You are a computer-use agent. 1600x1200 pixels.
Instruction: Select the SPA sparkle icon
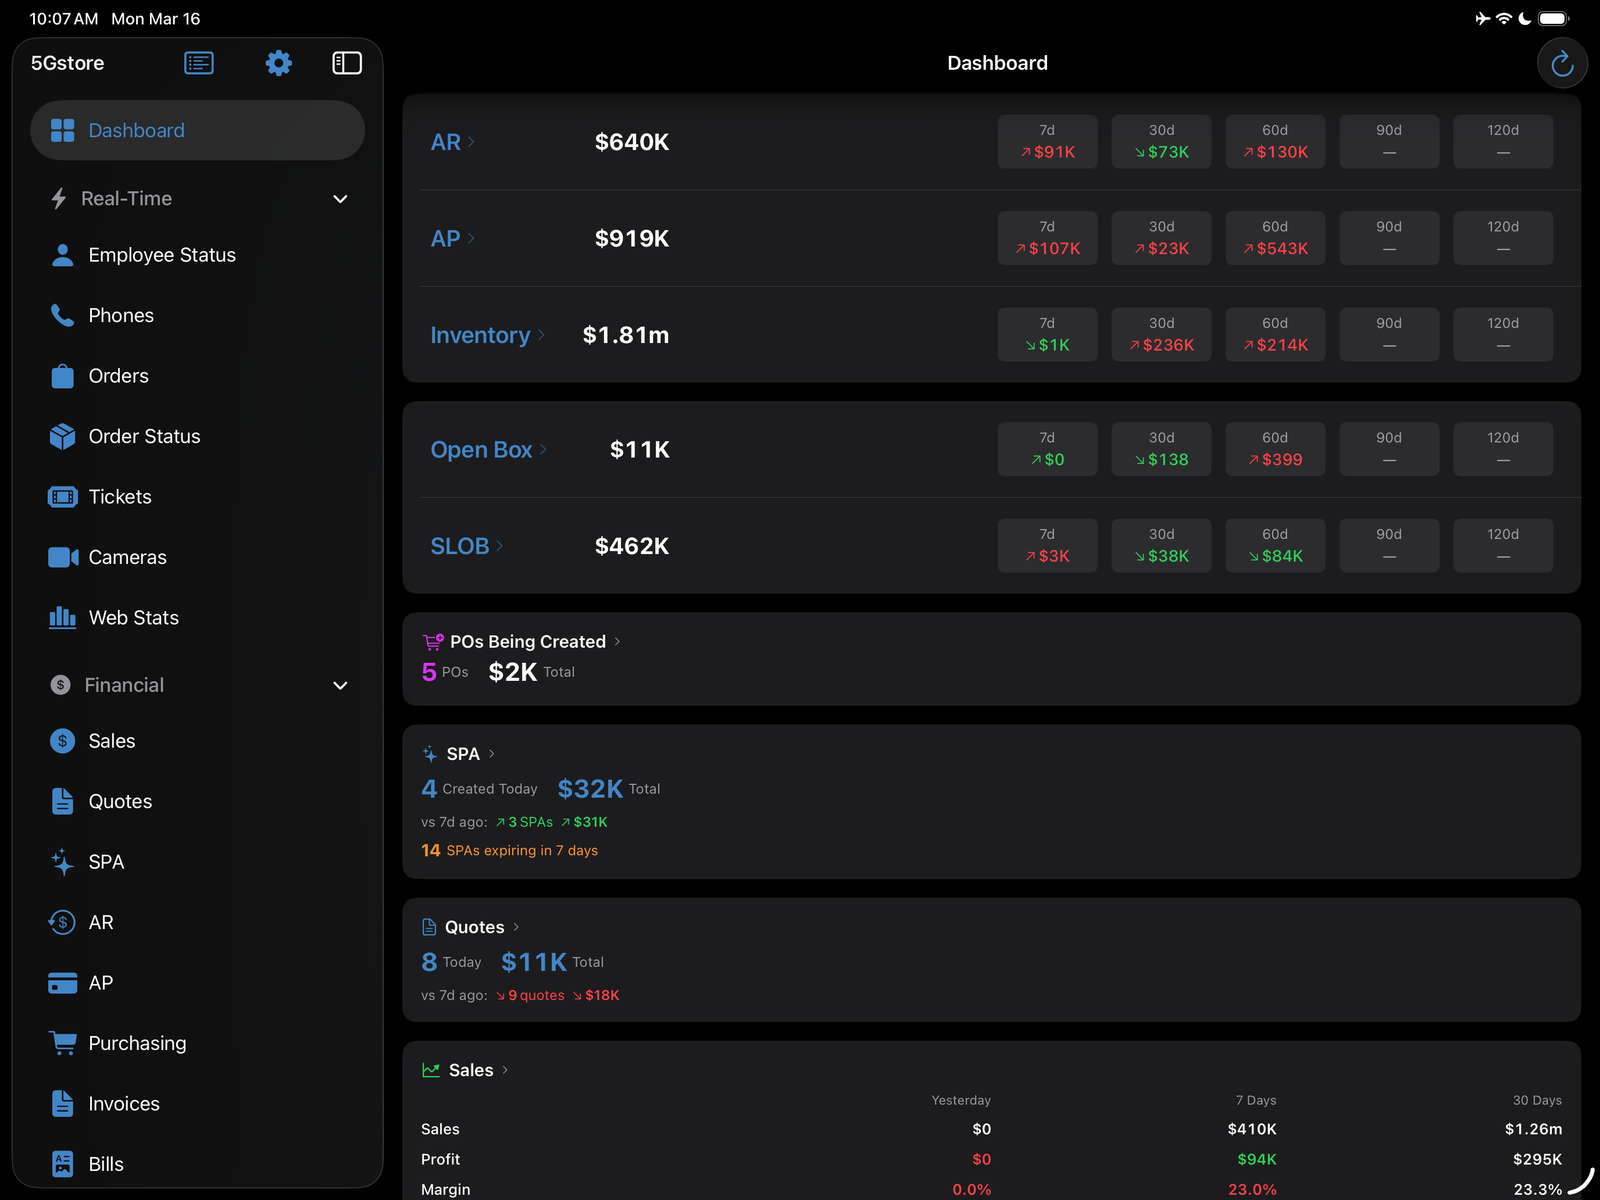(x=62, y=861)
